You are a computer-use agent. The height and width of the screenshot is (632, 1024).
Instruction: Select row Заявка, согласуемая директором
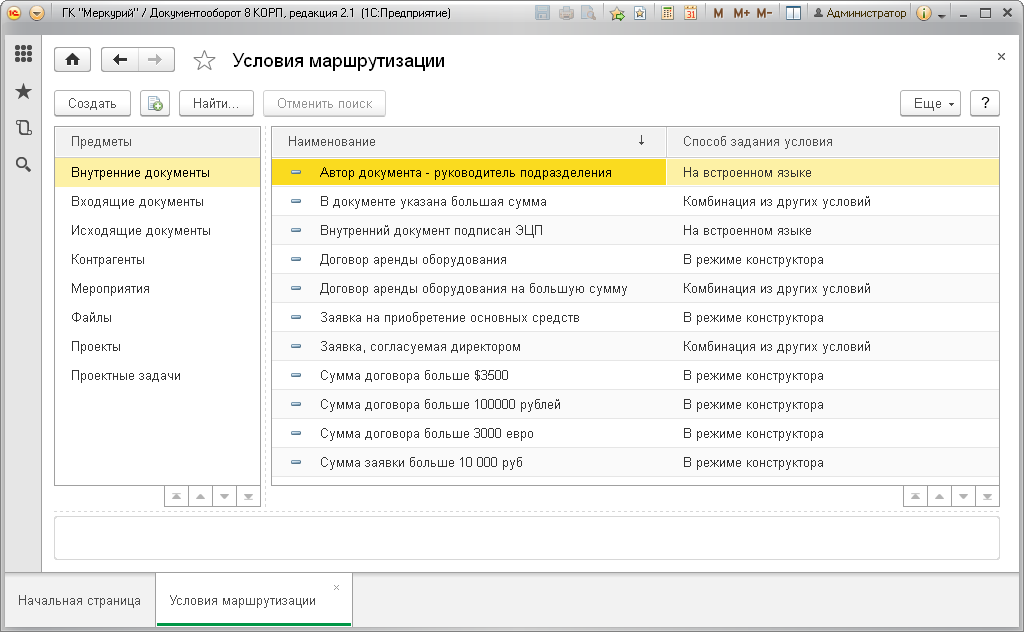pos(635,347)
